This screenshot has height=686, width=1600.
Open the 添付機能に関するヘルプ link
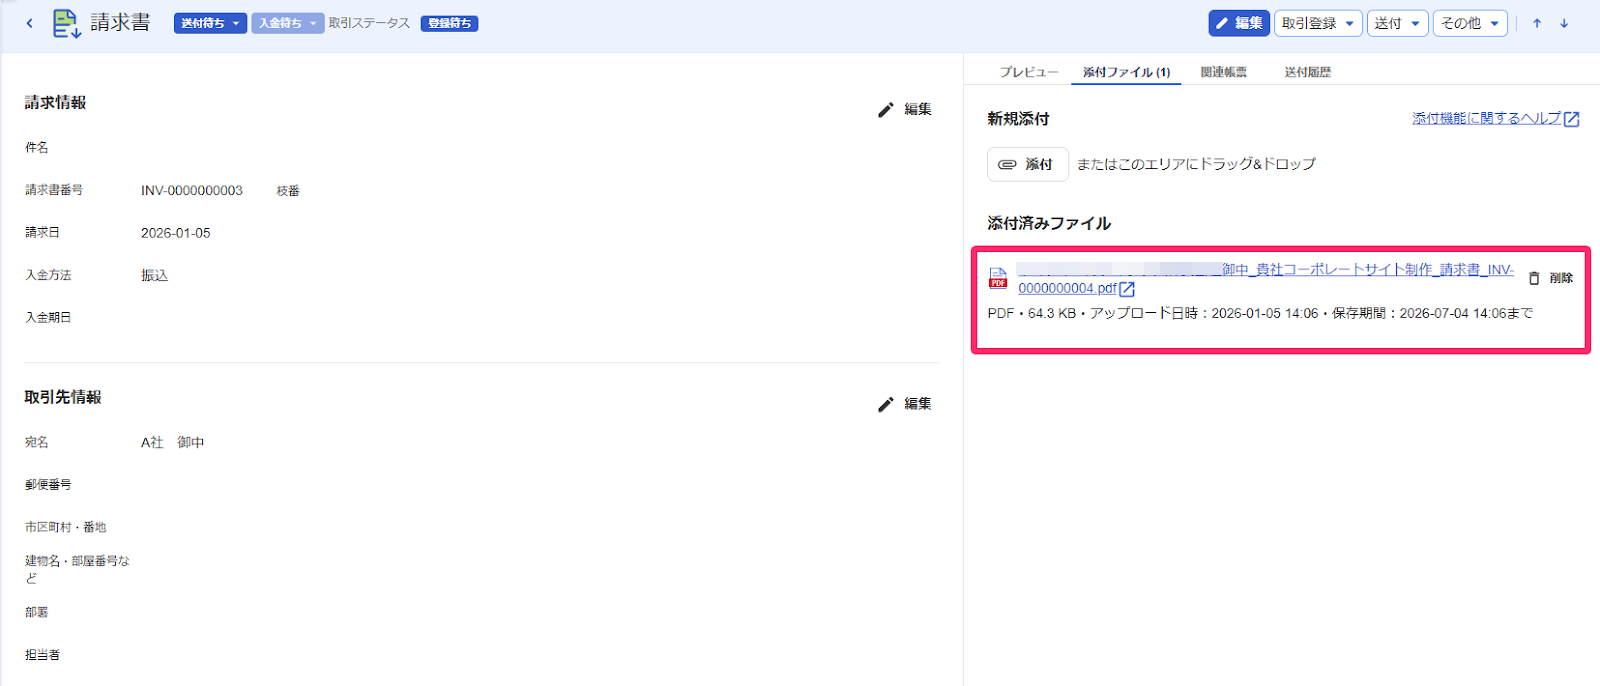point(1495,118)
